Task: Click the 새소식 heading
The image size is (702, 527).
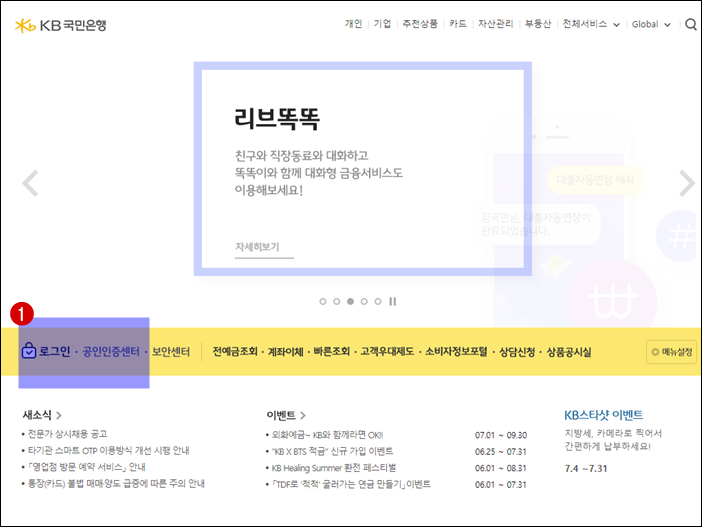Action: click(x=37, y=415)
